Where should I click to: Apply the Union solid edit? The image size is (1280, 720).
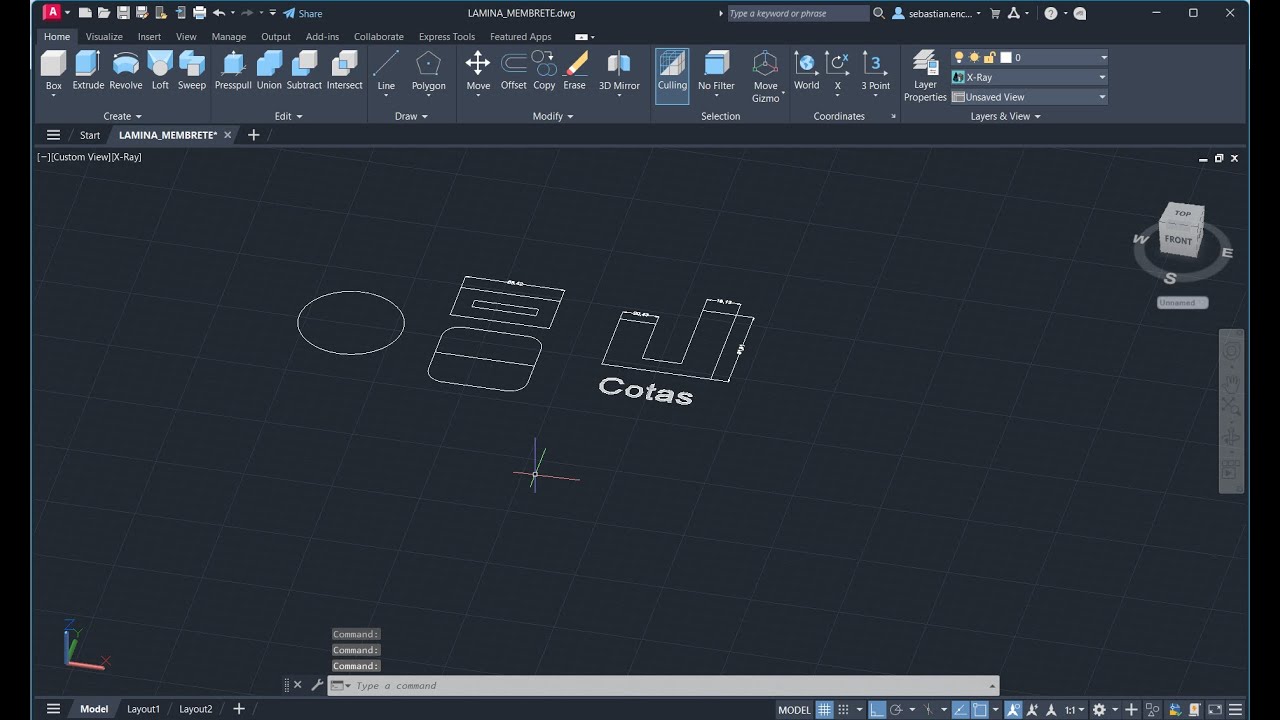pos(269,71)
